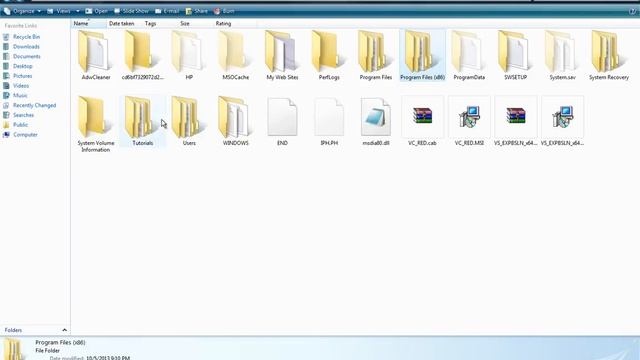
Task: Sort by Tags column header
Action: coord(150,24)
